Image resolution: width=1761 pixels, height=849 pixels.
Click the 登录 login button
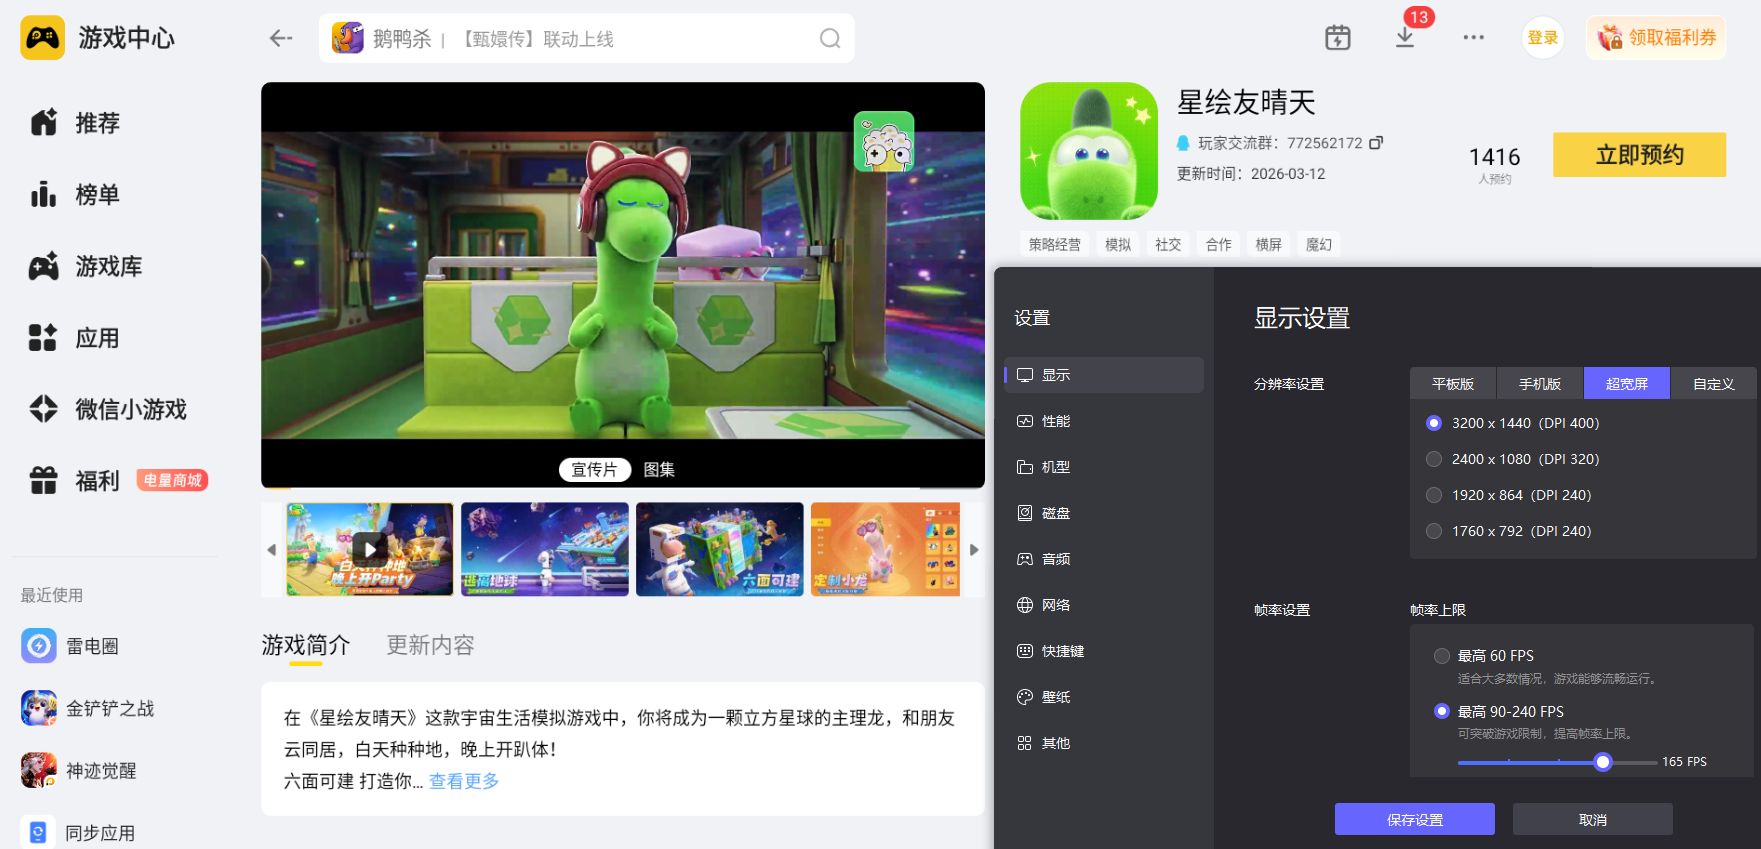1543,38
